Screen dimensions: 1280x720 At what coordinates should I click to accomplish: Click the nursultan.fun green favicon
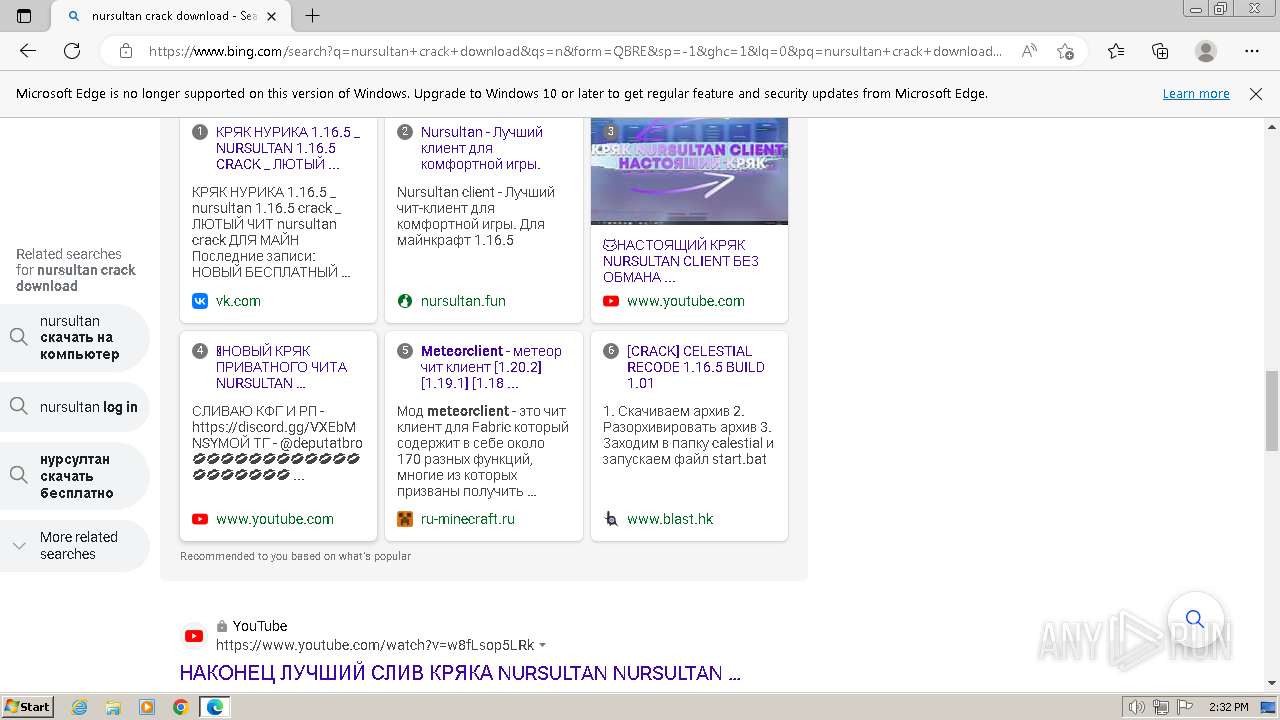(x=405, y=301)
